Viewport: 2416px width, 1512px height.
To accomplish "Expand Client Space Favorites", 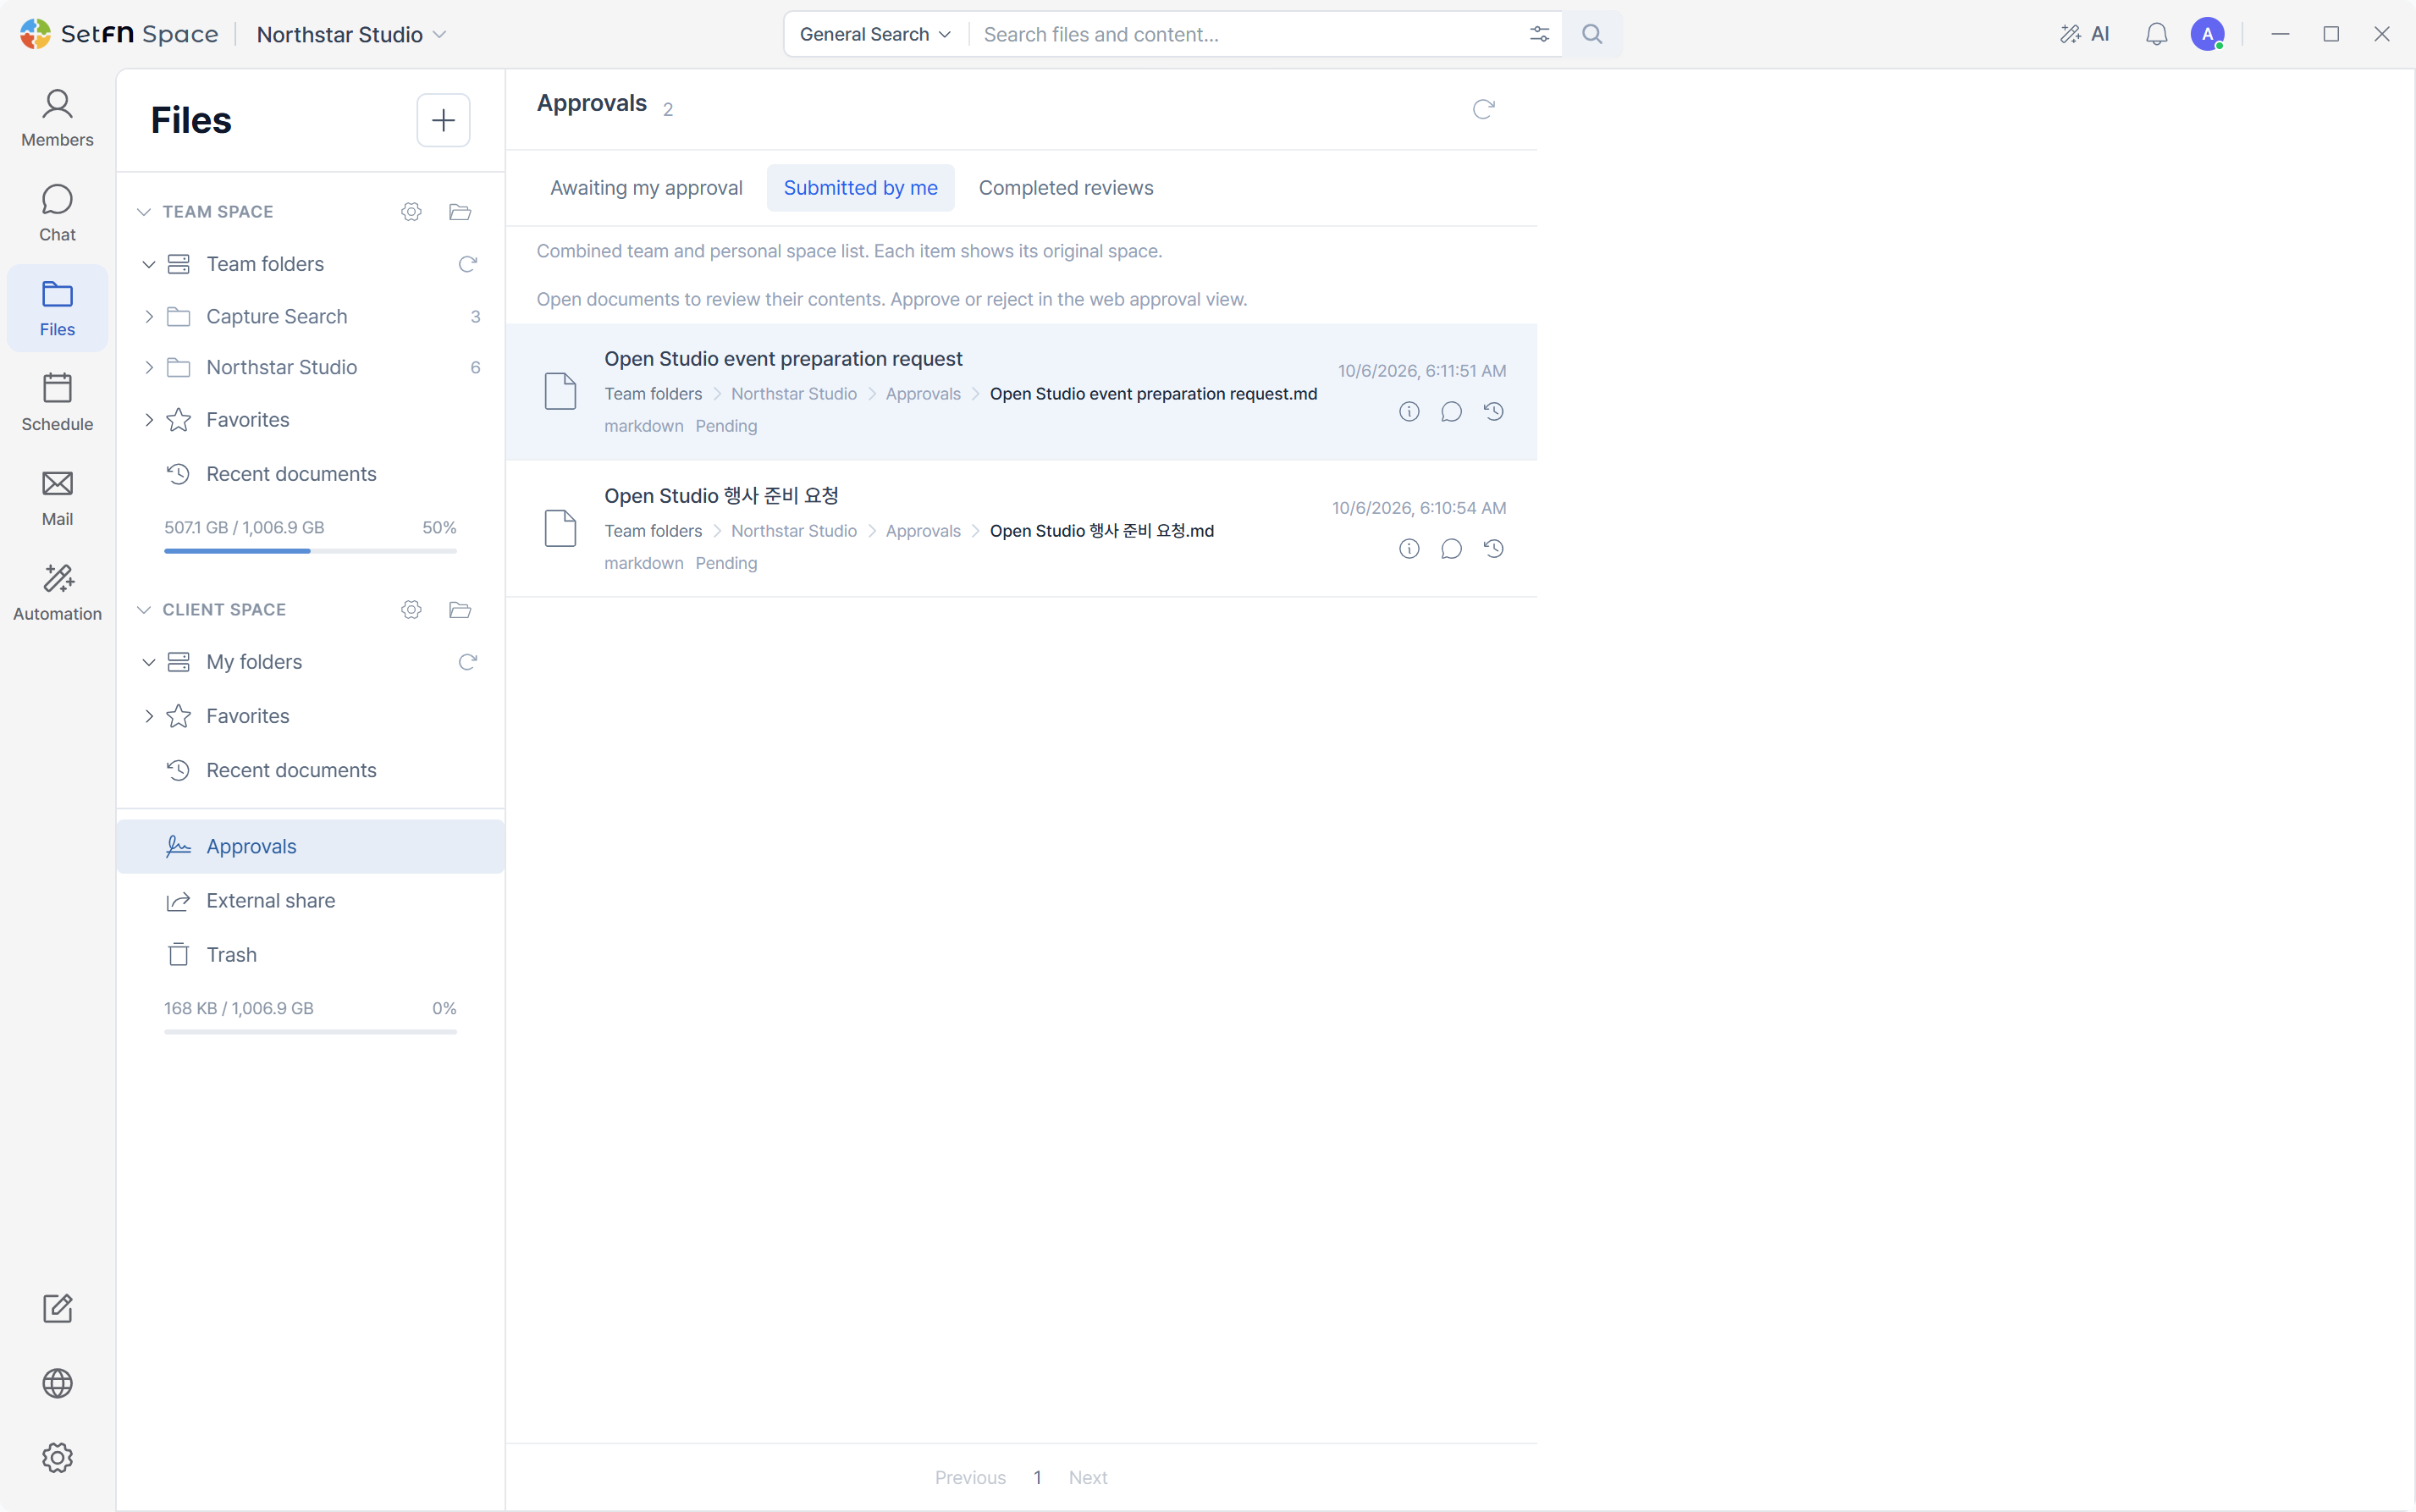I will 149,716.
